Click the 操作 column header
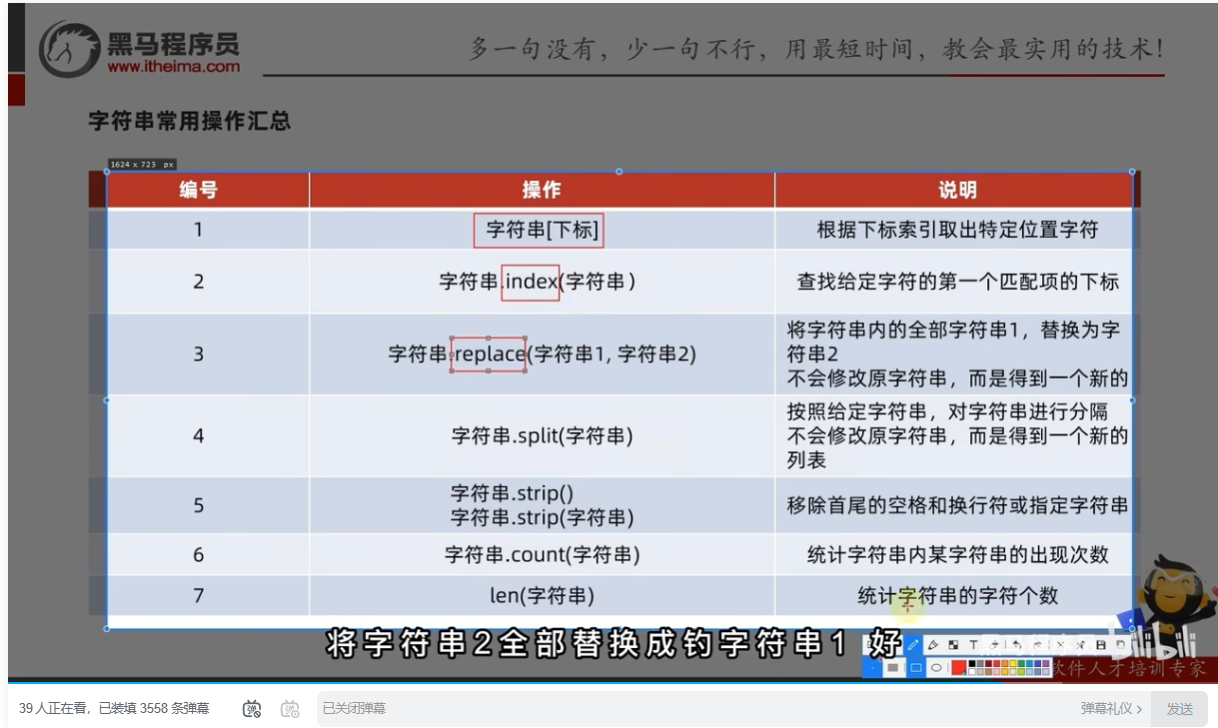 pyautogui.click(x=542, y=190)
